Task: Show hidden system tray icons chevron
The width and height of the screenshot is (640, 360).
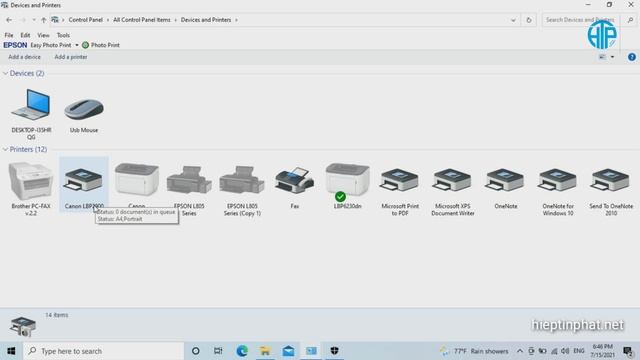Action: pyautogui.click(x=520, y=351)
